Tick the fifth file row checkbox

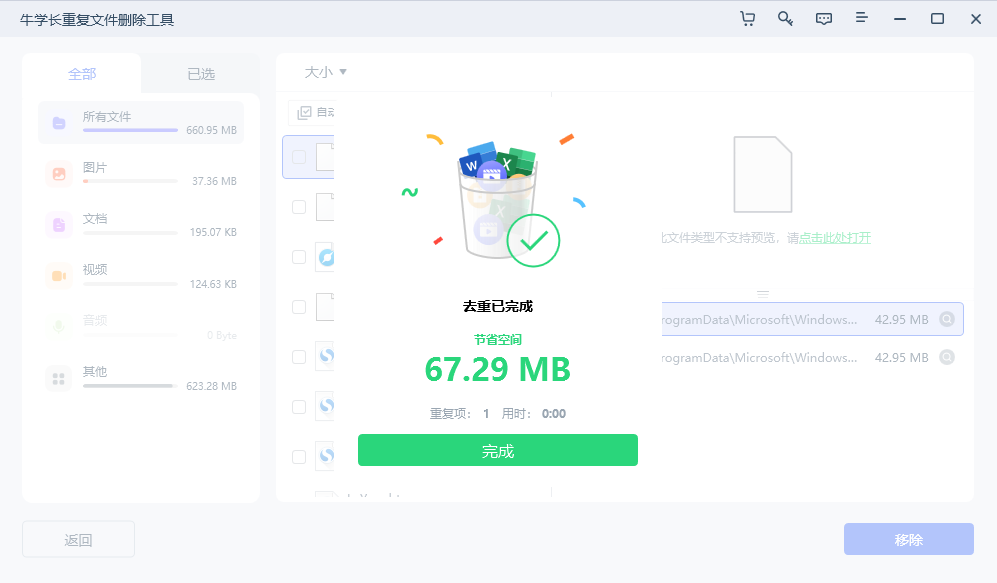[299, 357]
